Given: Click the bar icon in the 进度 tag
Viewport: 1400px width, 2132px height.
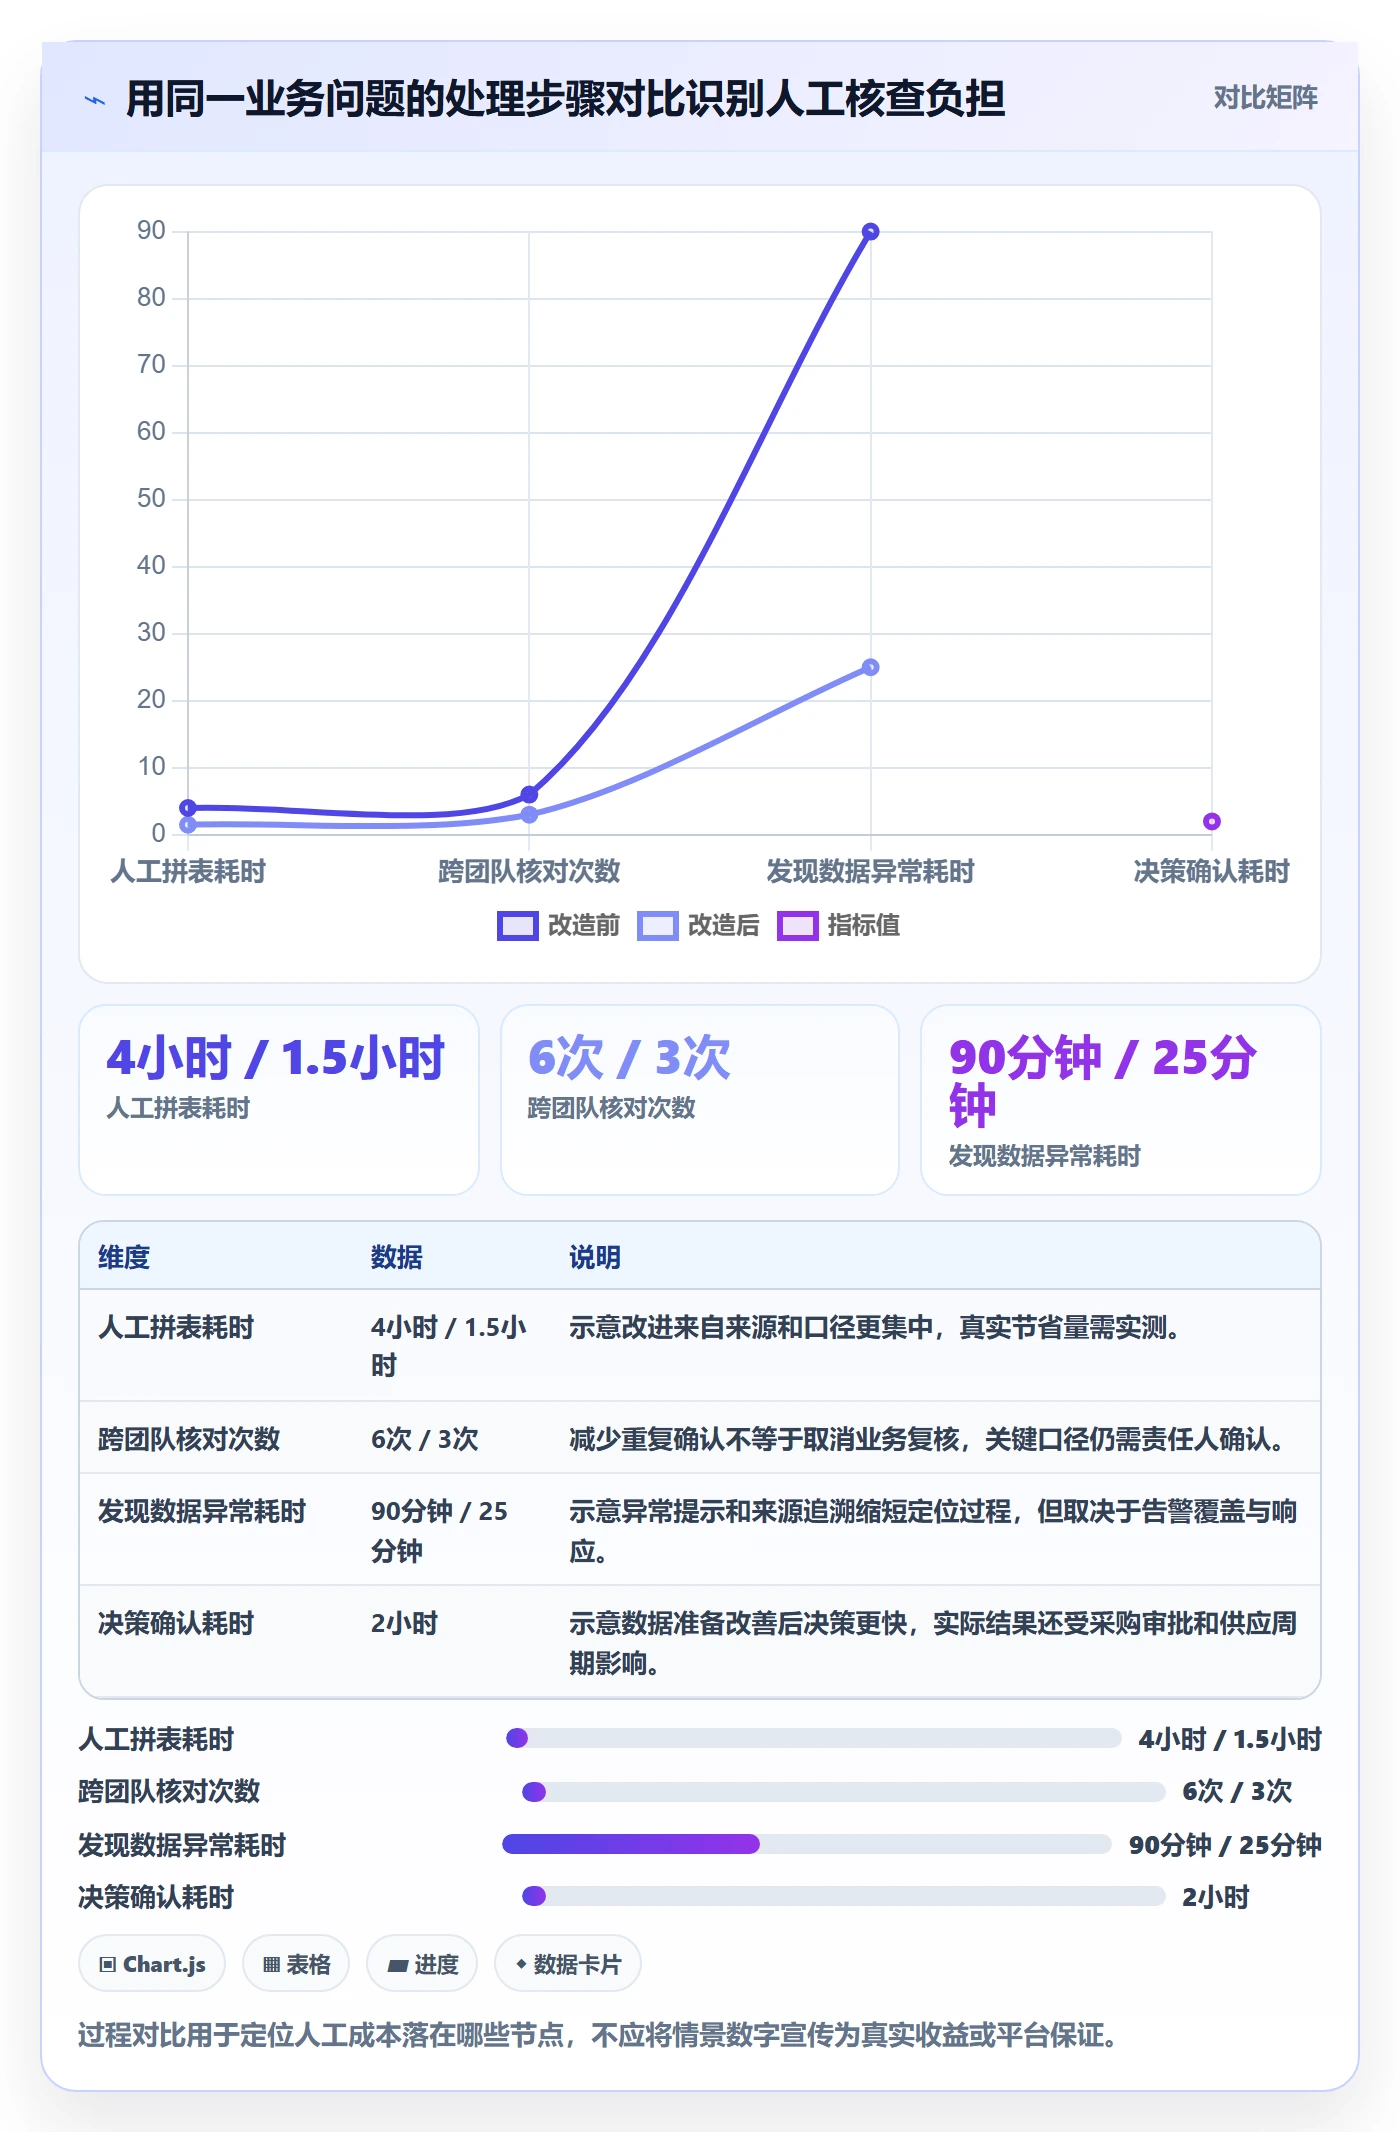Looking at the screenshot, I should (x=397, y=1965).
